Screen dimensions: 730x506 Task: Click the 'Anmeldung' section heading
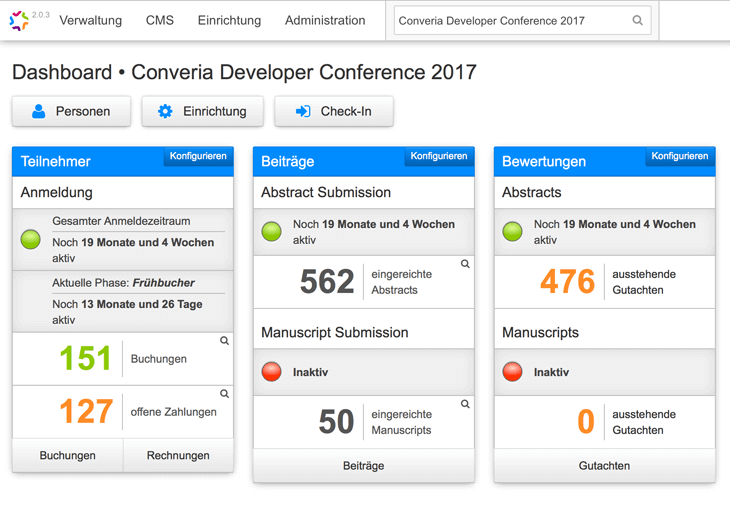pos(56,192)
